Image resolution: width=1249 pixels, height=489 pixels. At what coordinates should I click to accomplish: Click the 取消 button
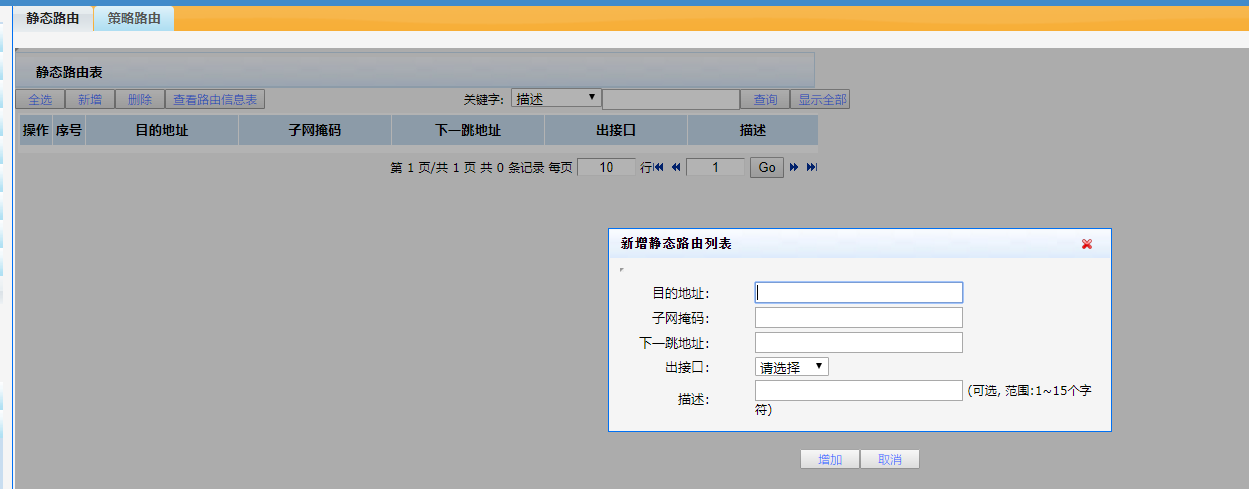pos(890,460)
